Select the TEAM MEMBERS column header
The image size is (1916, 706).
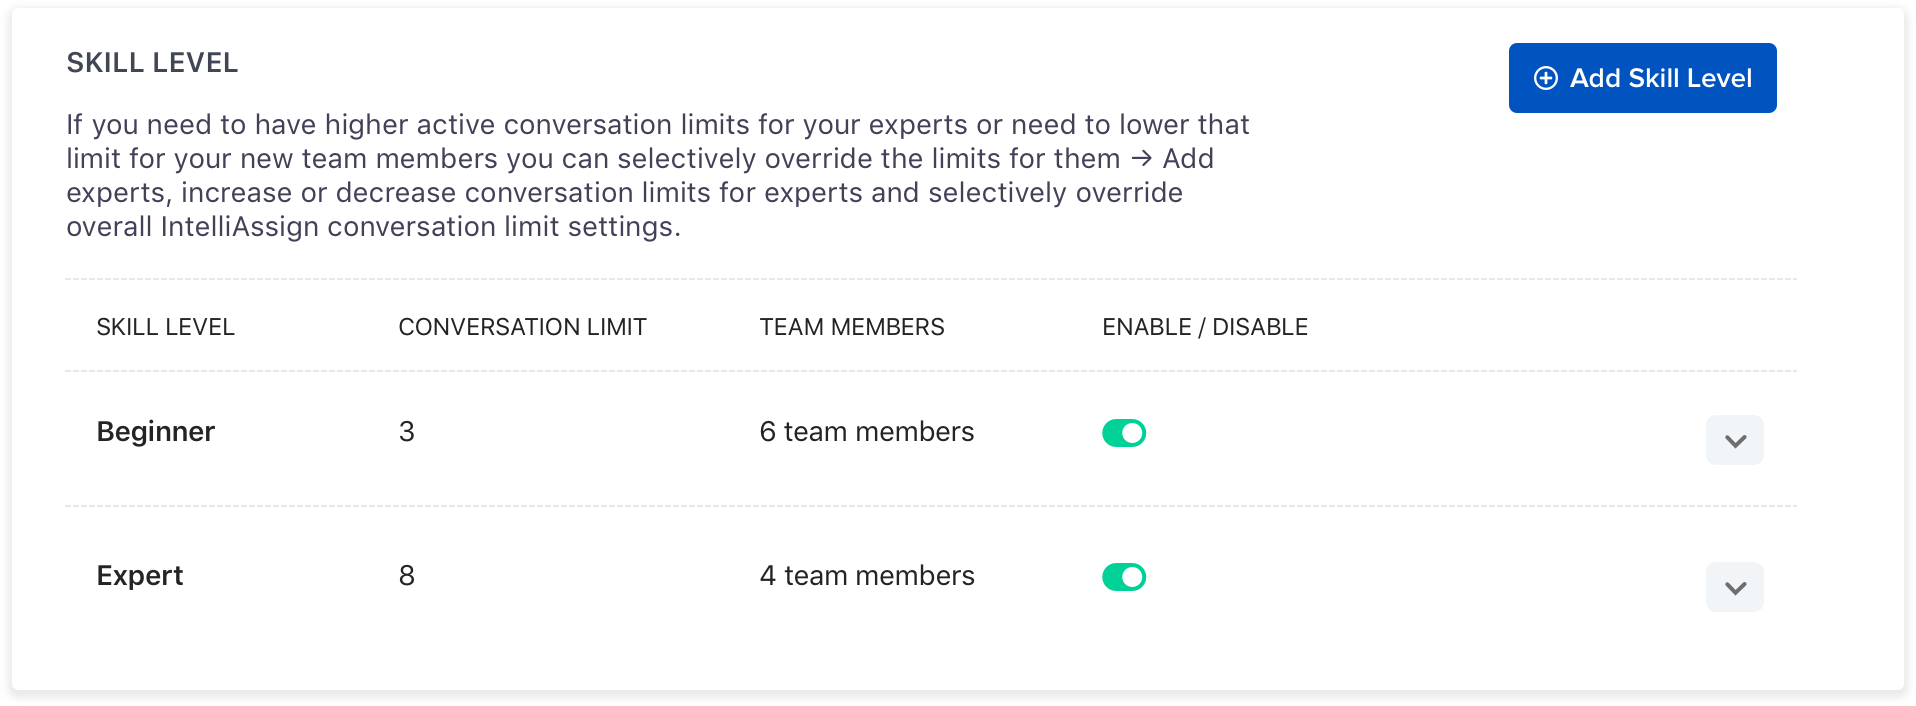tap(851, 327)
